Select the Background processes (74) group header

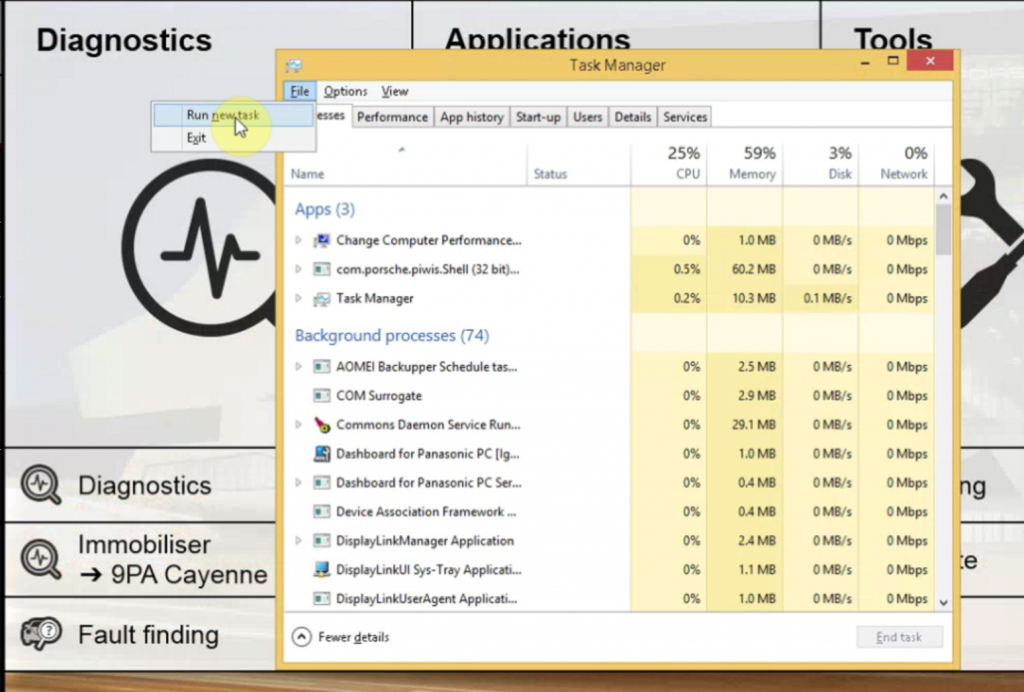pos(392,336)
